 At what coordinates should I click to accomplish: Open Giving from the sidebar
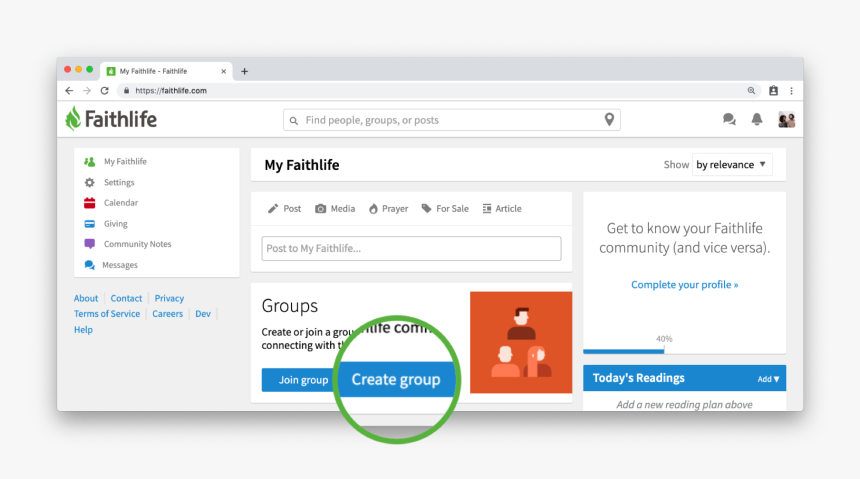[x=116, y=224]
